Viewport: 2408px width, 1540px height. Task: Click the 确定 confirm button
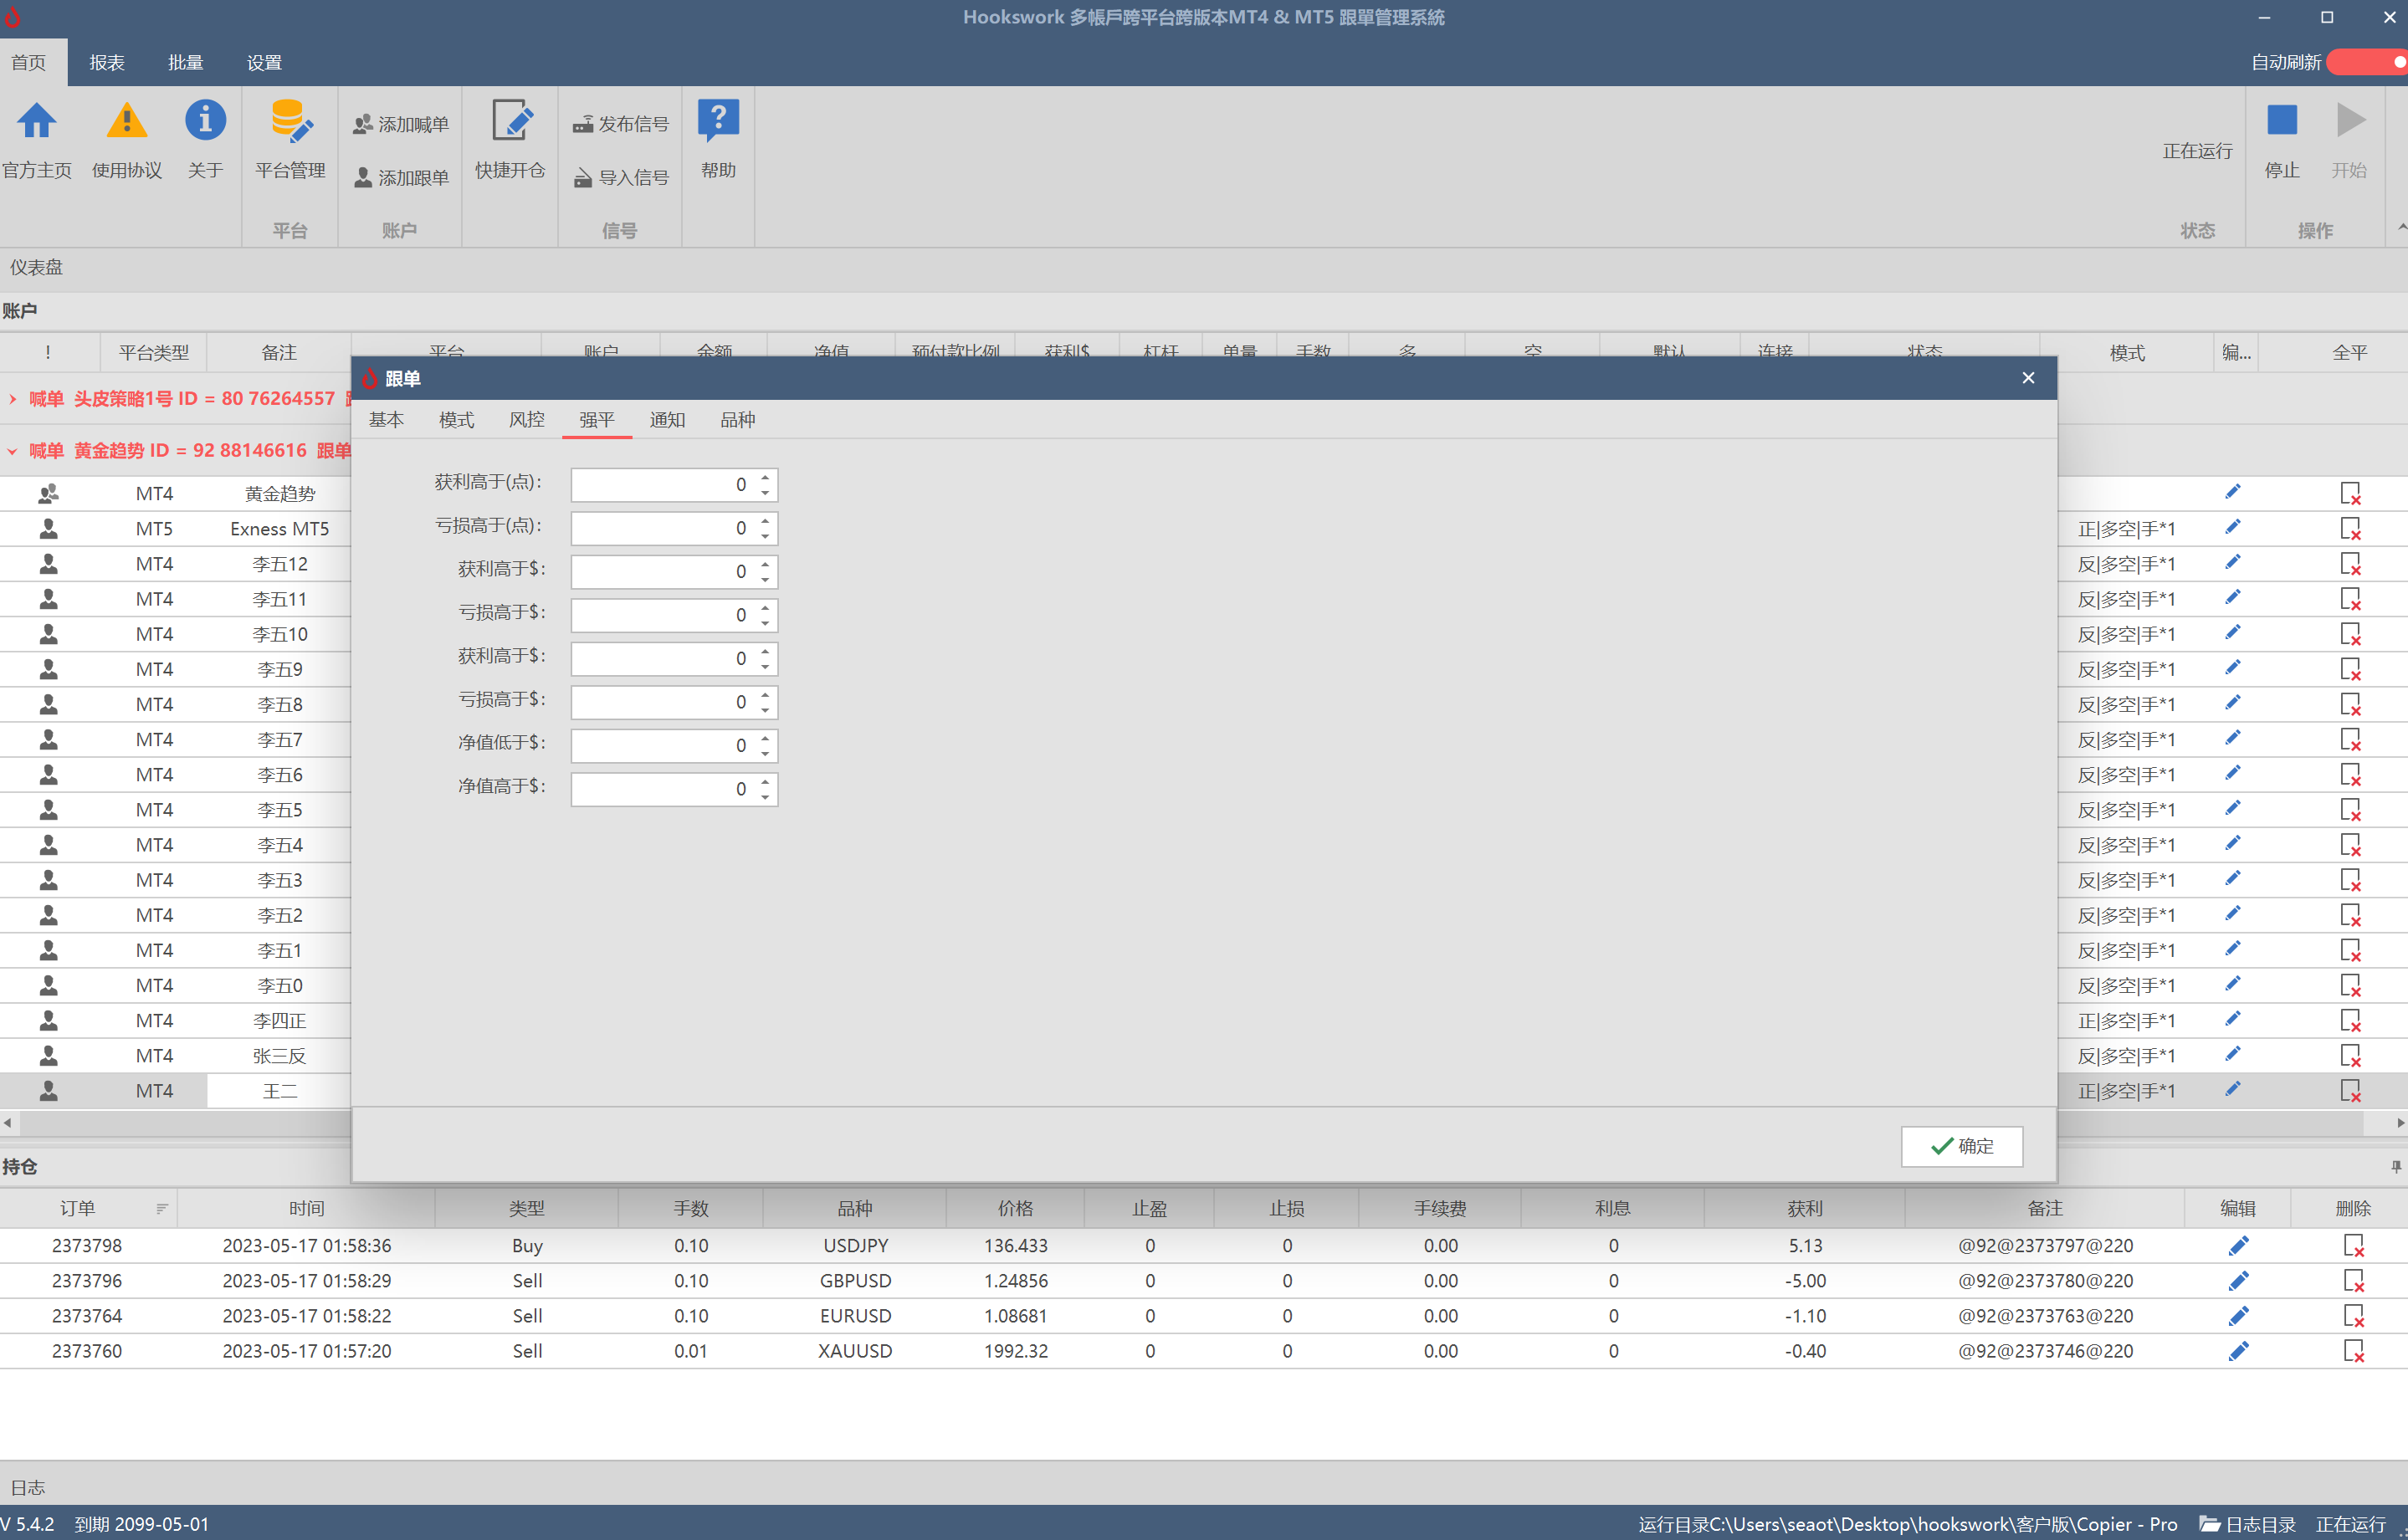point(1961,1146)
